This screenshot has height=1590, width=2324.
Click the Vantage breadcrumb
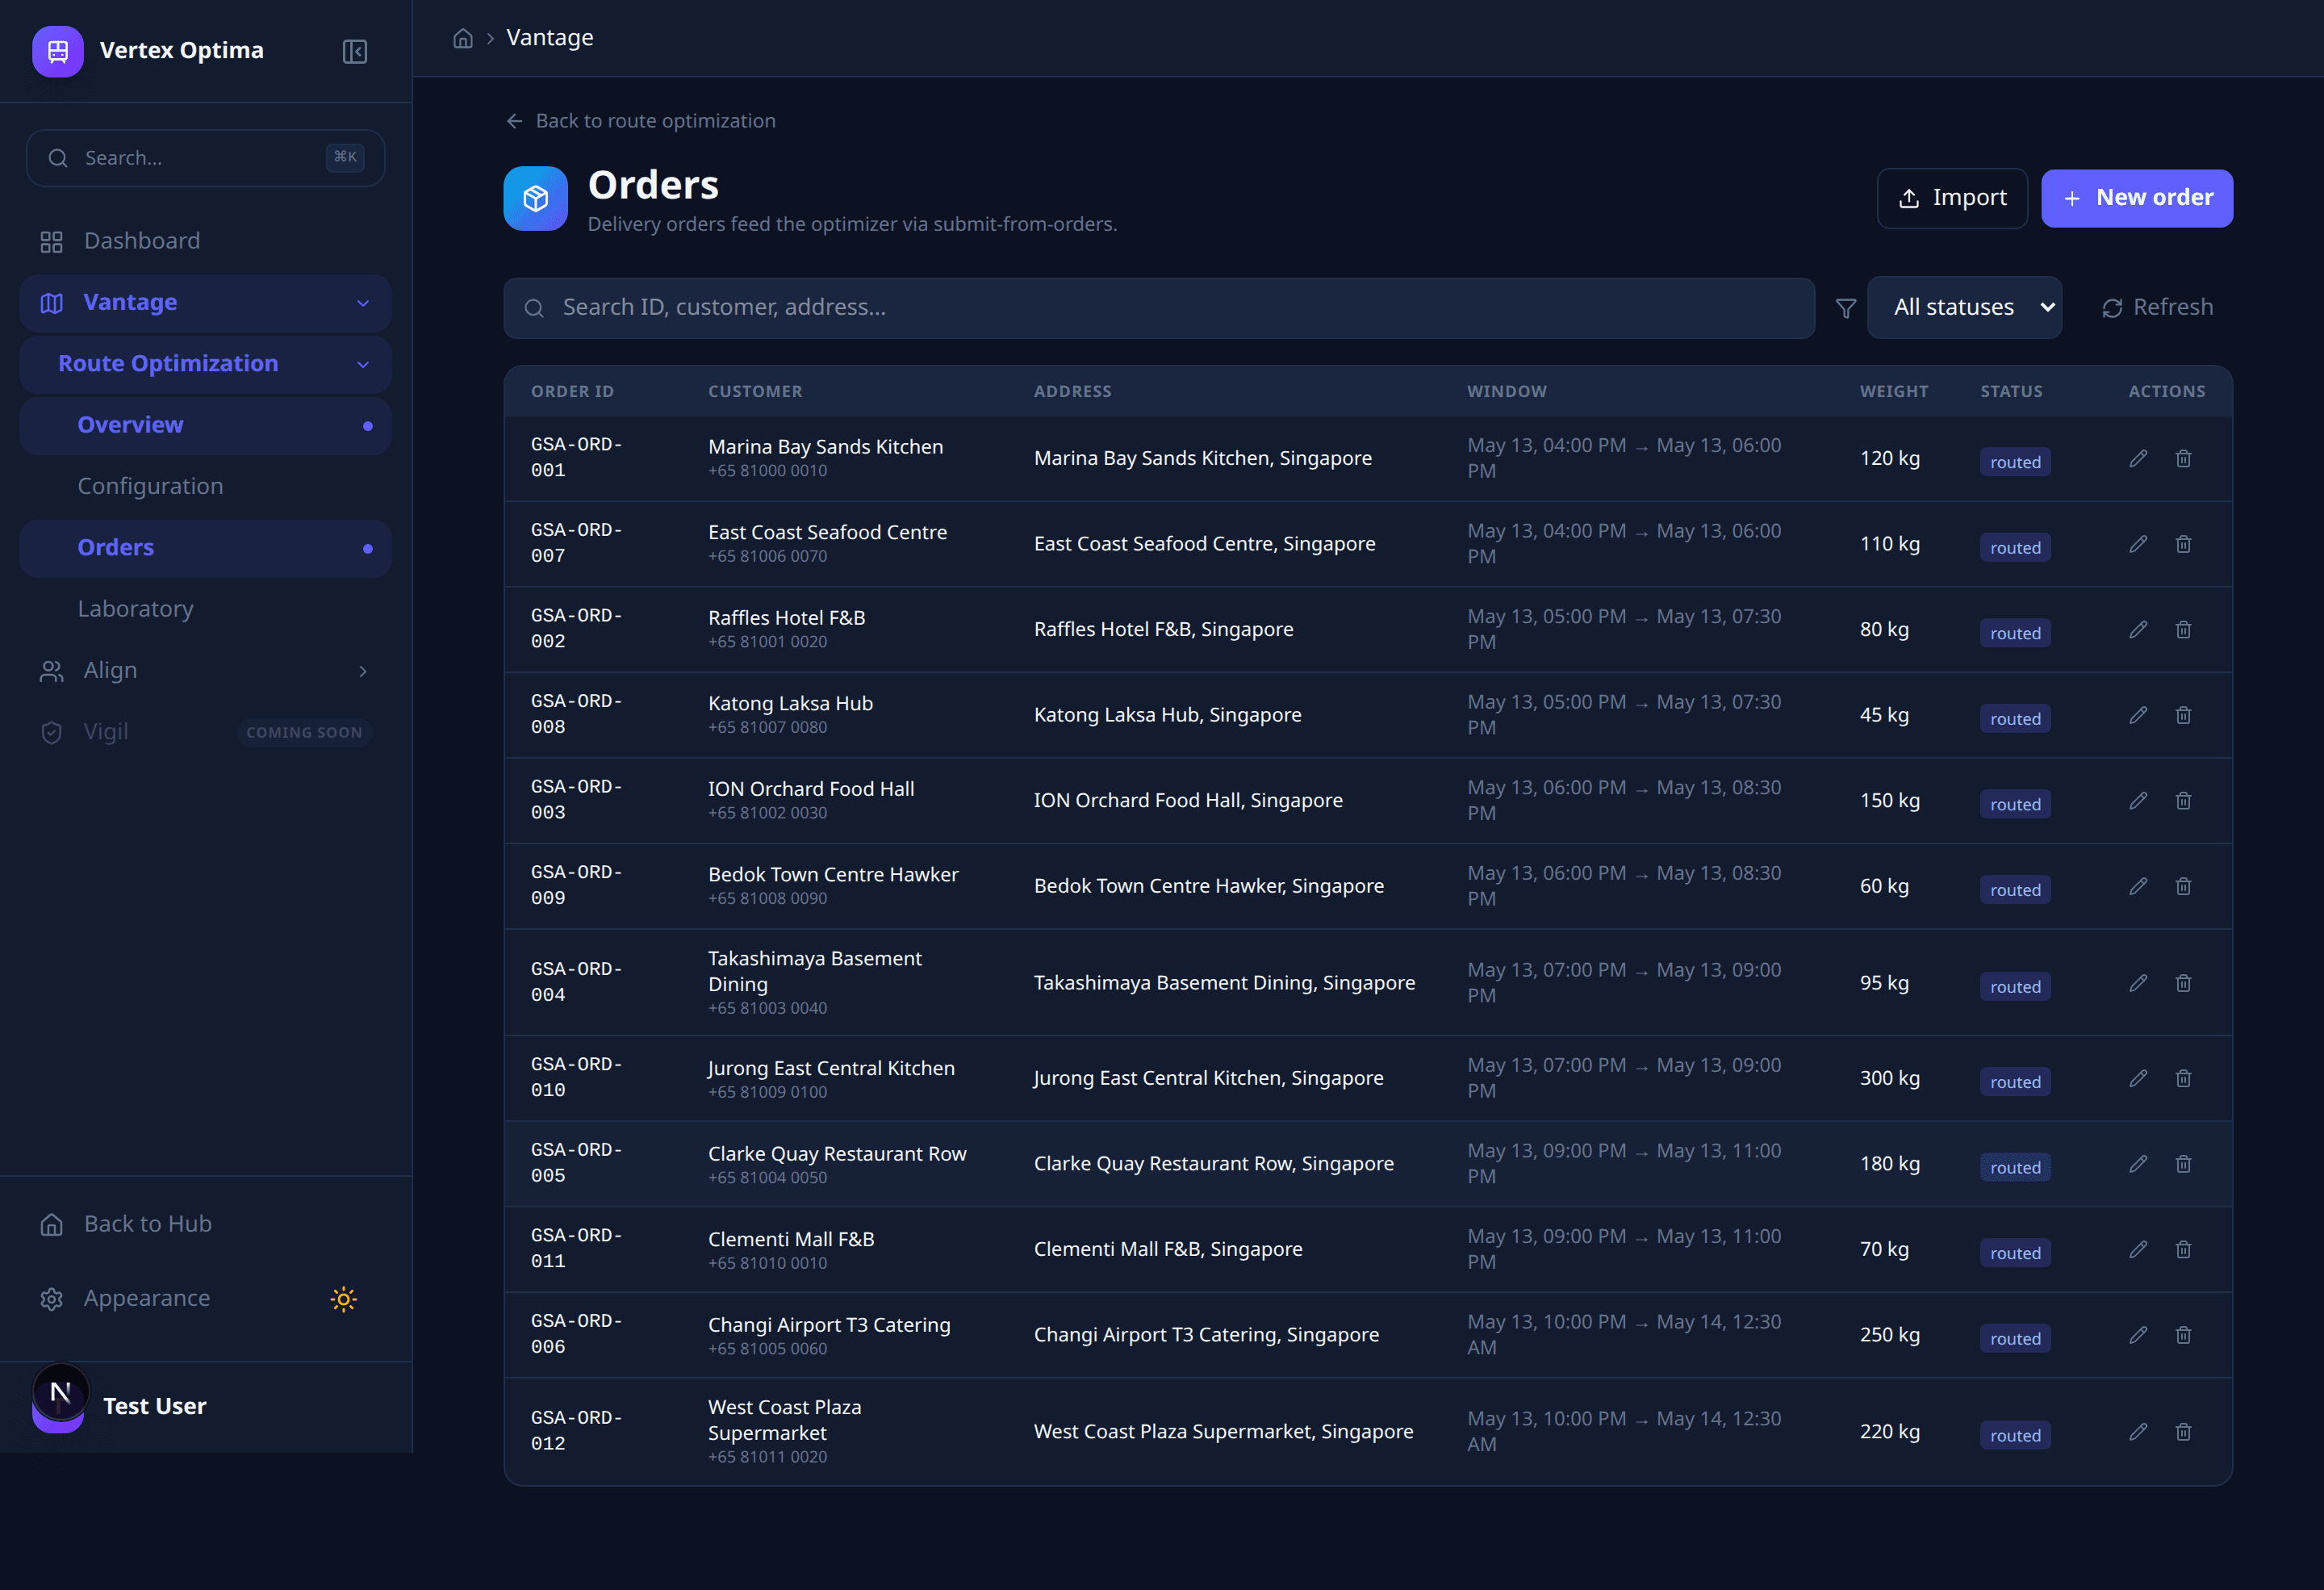coord(550,38)
